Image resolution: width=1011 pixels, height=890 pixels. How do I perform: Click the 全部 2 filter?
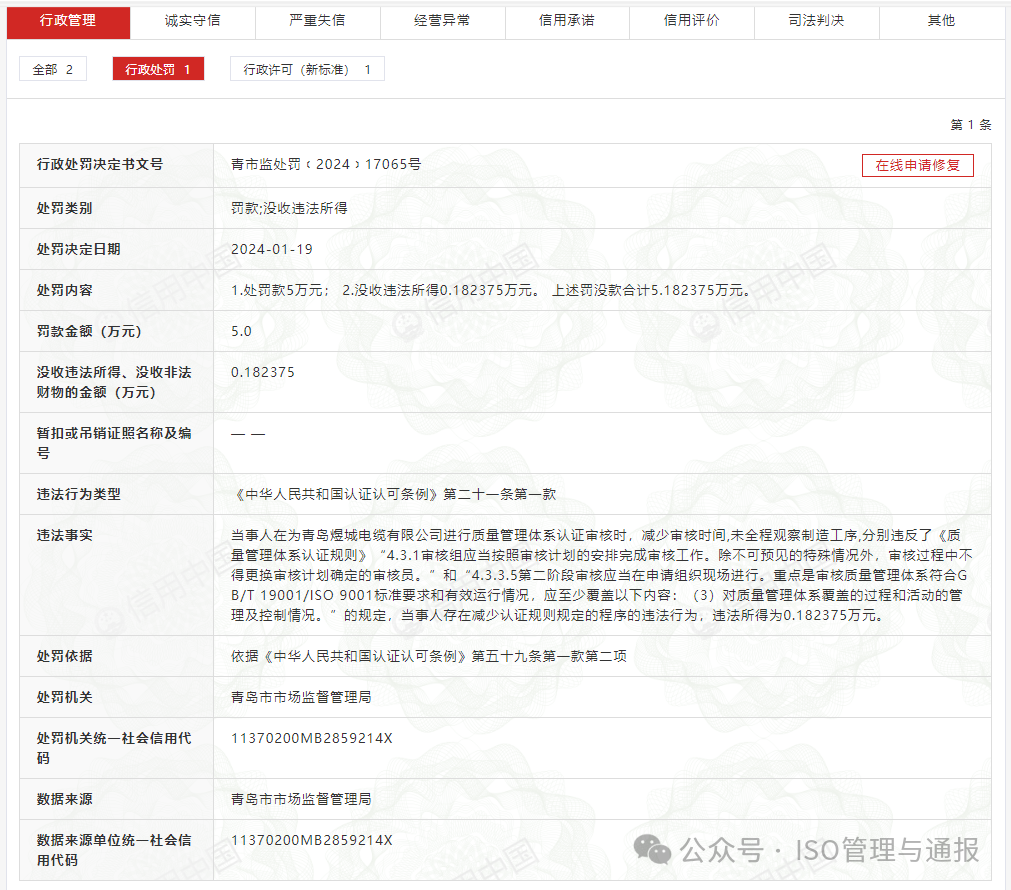pyautogui.click(x=52, y=69)
